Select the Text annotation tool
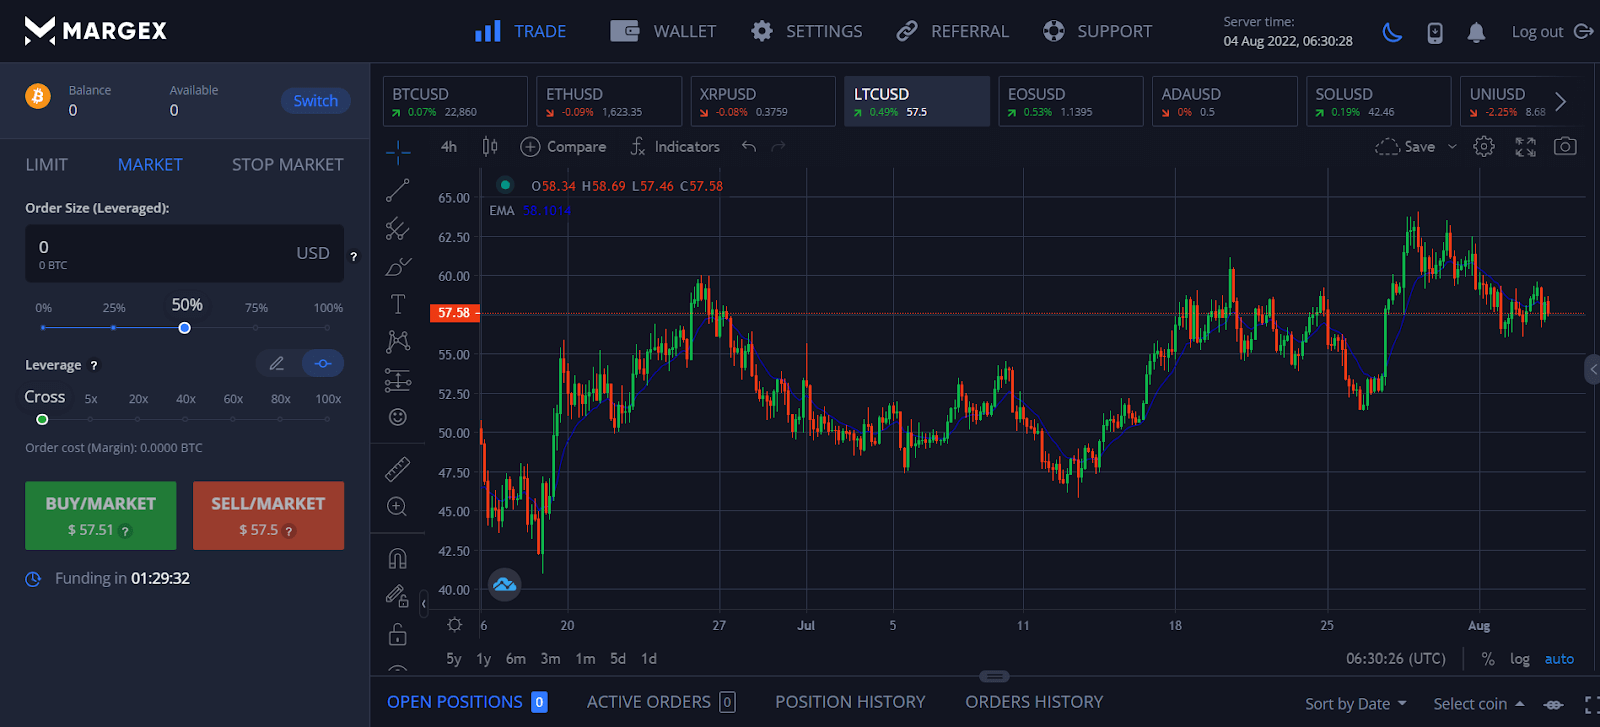Image resolution: width=1600 pixels, height=727 pixels. [x=398, y=304]
